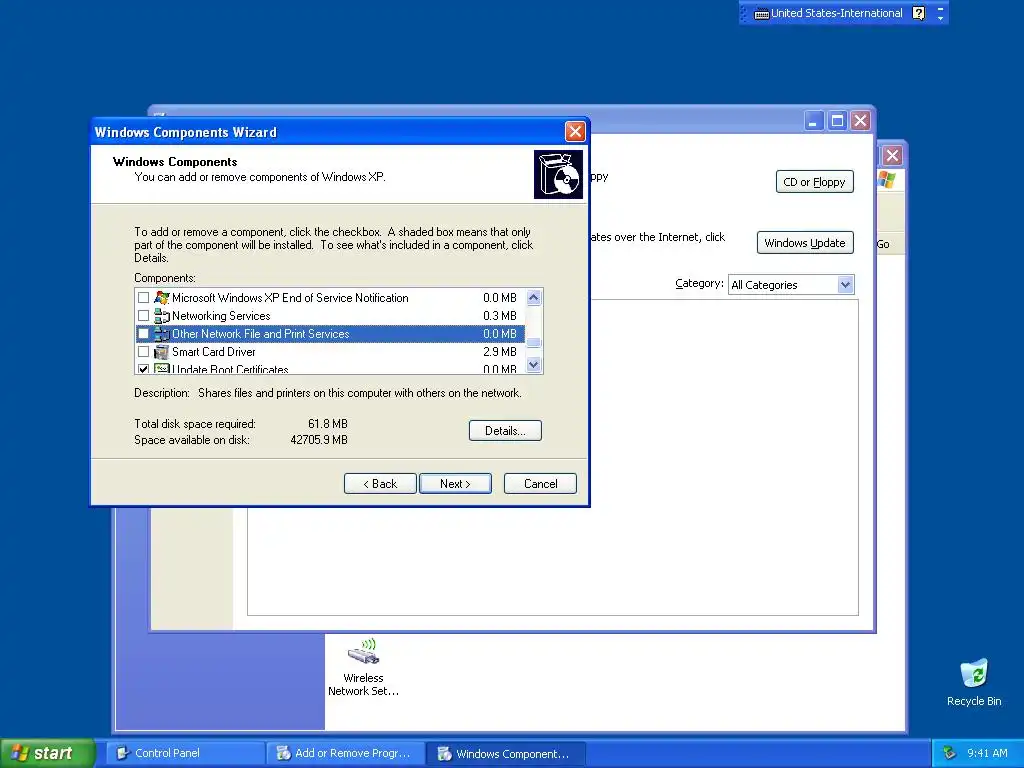Image resolution: width=1024 pixels, height=768 pixels.
Task: Uncheck the Update Root Certificates checkbox
Action: pos(144,369)
